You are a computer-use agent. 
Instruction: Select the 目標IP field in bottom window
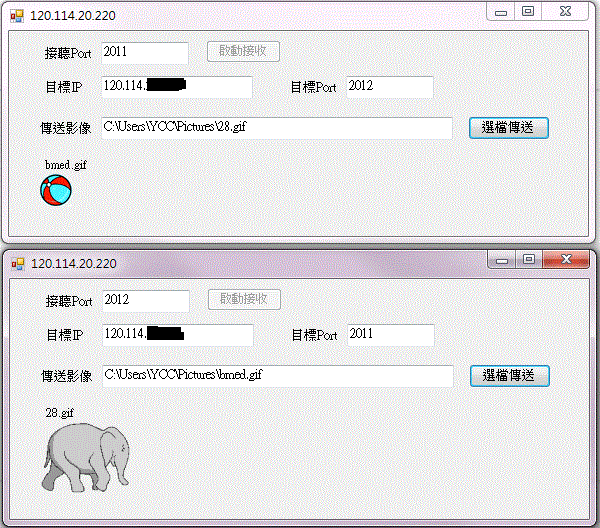pyautogui.click(x=178, y=335)
